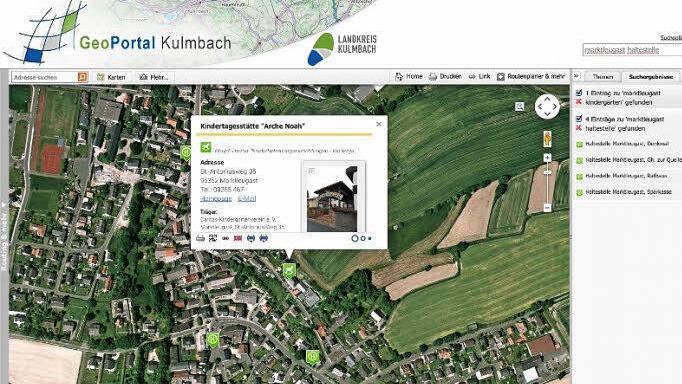The width and height of the screenshot is (682, 384).
Task: Toggle checkbox for 1 Eintrag kindergarten results
Action: pos(579,93)
